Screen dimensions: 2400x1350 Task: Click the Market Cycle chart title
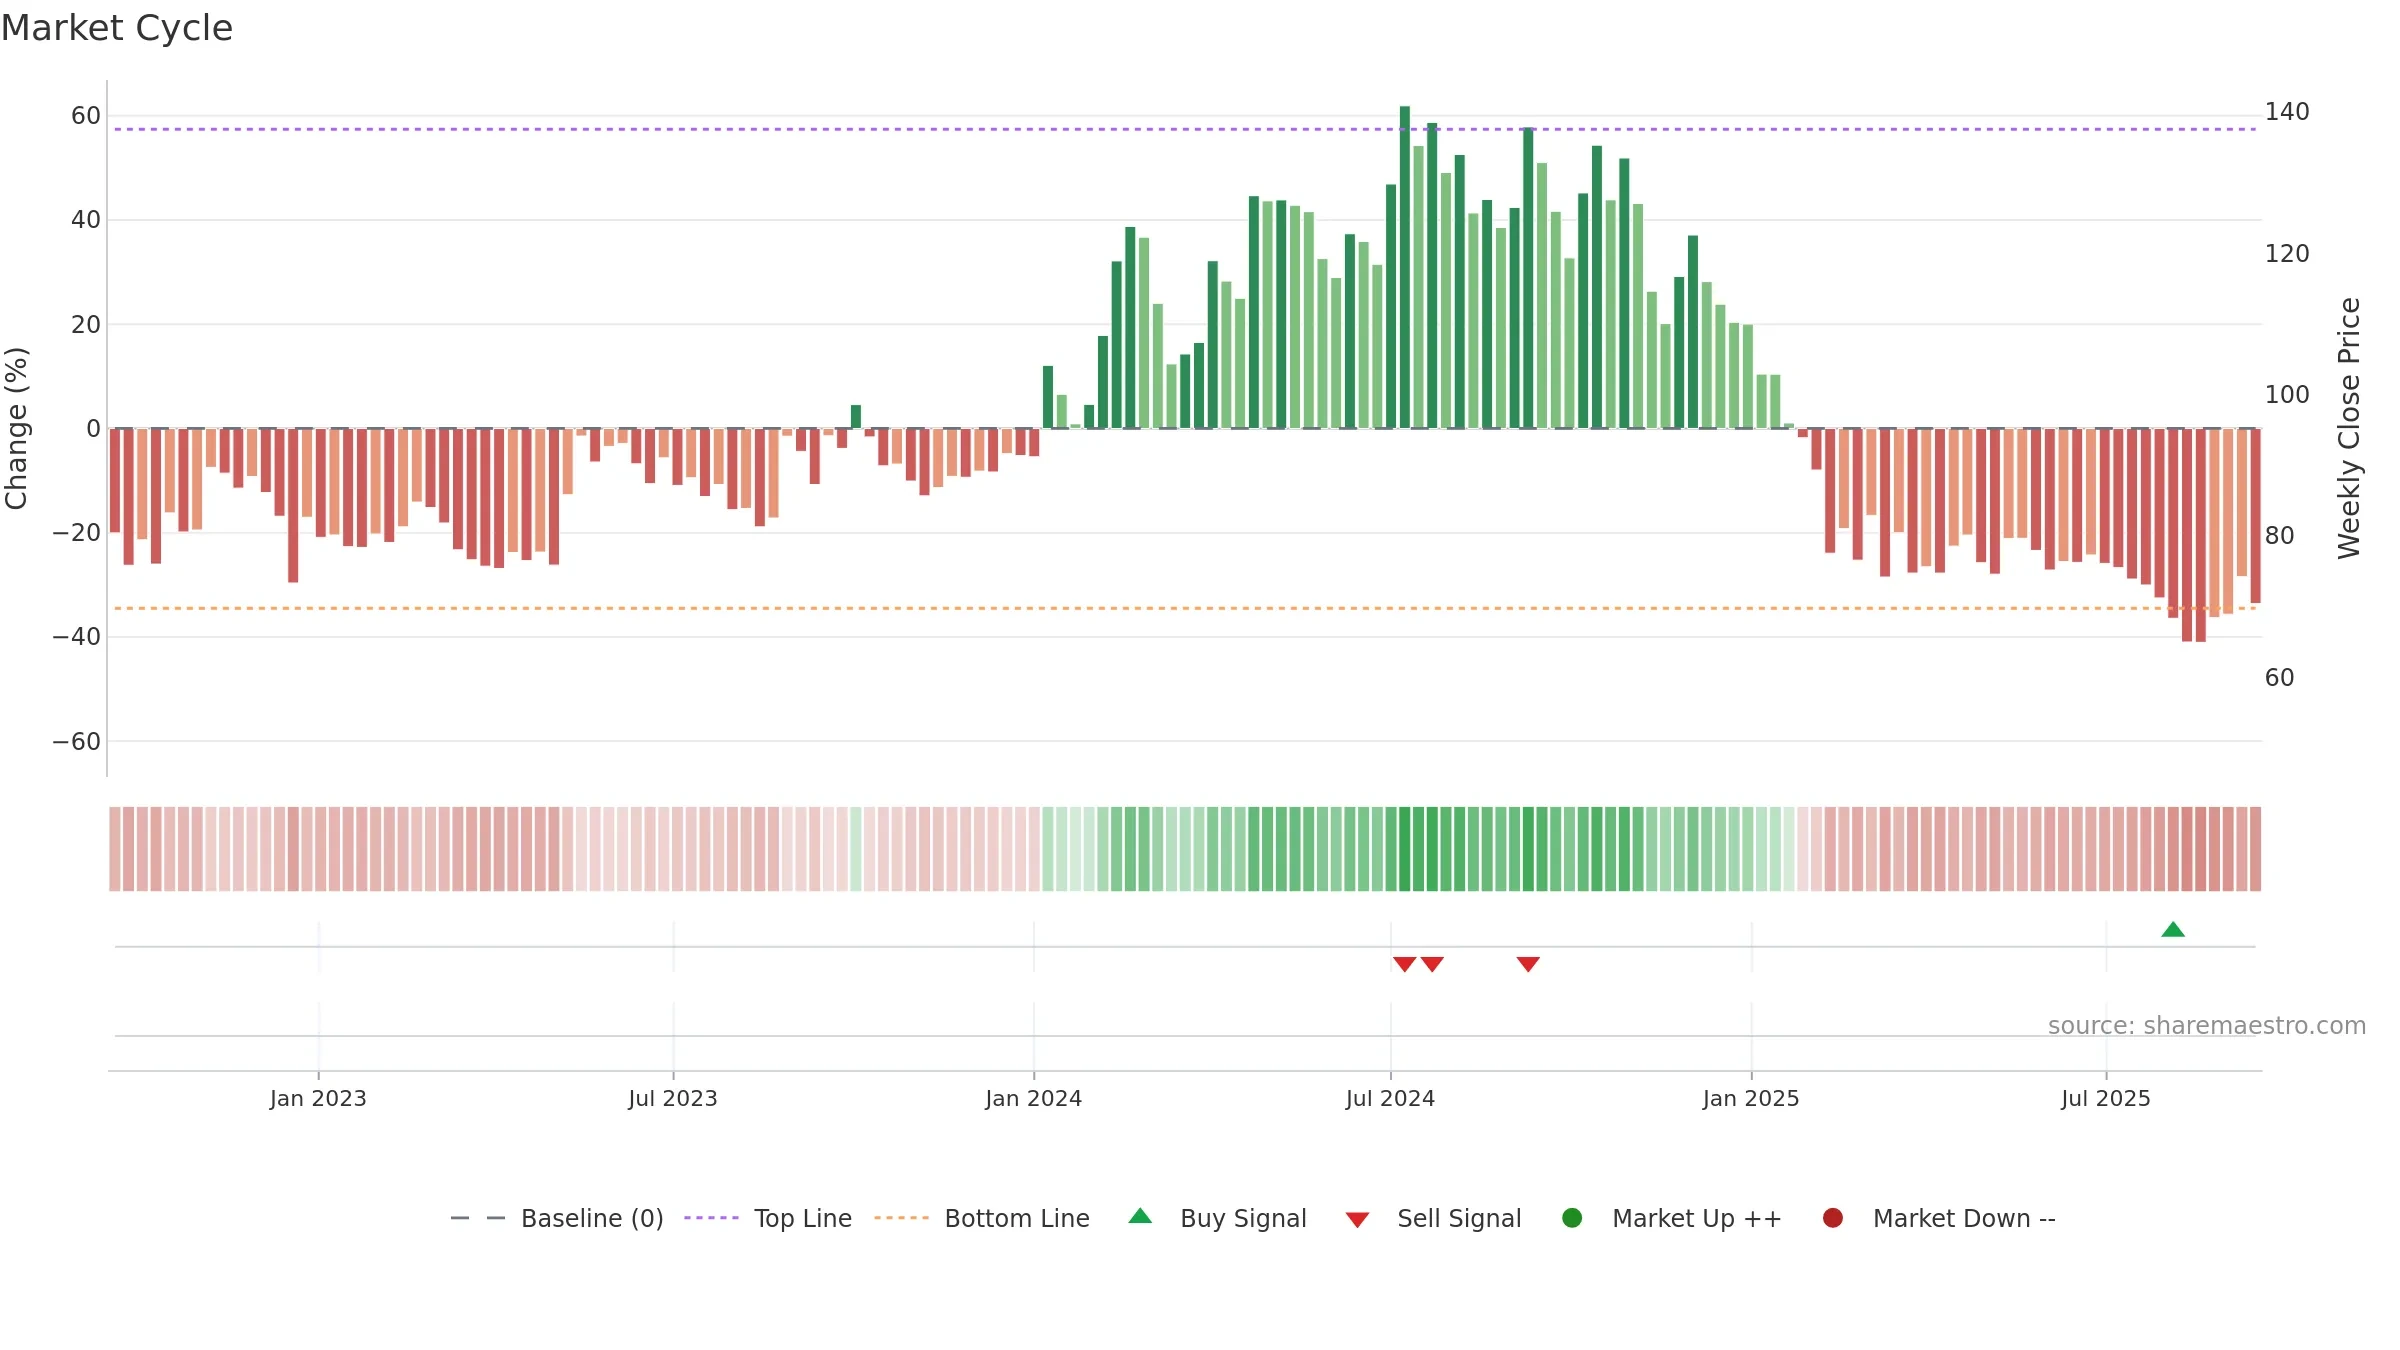tap(117, 28)
